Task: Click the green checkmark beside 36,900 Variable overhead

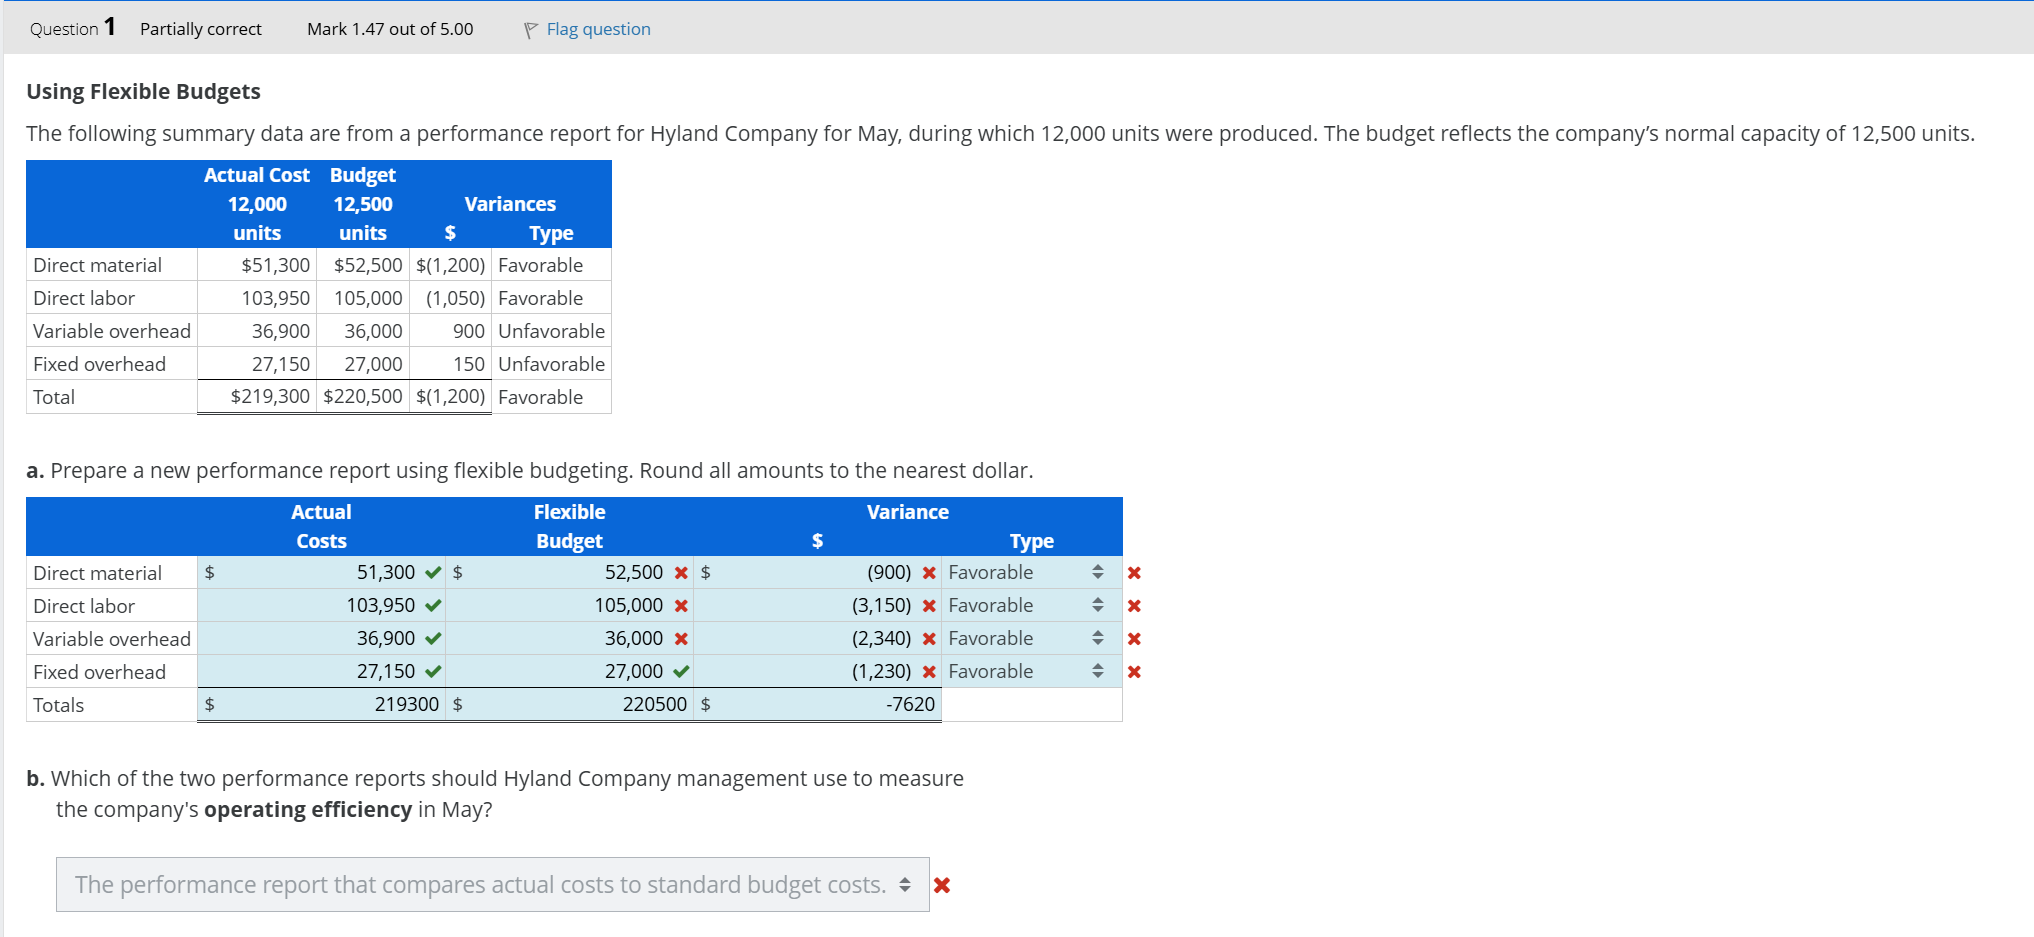Action: pyautogui.click(x=432, y=638)
